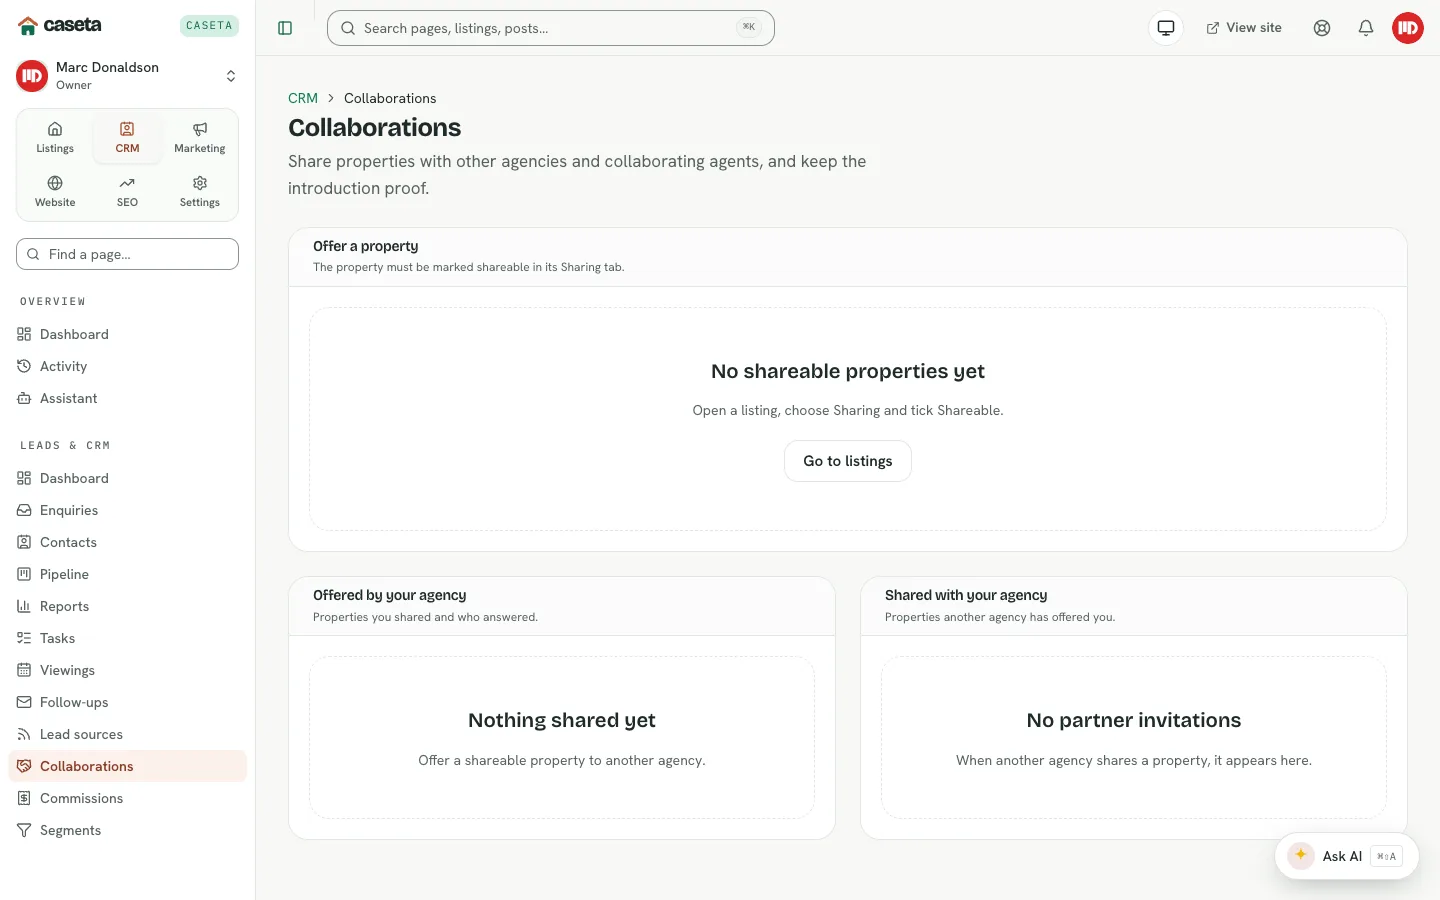
Task: Click the Caseta home logo icon
Action: coord(28,26)
